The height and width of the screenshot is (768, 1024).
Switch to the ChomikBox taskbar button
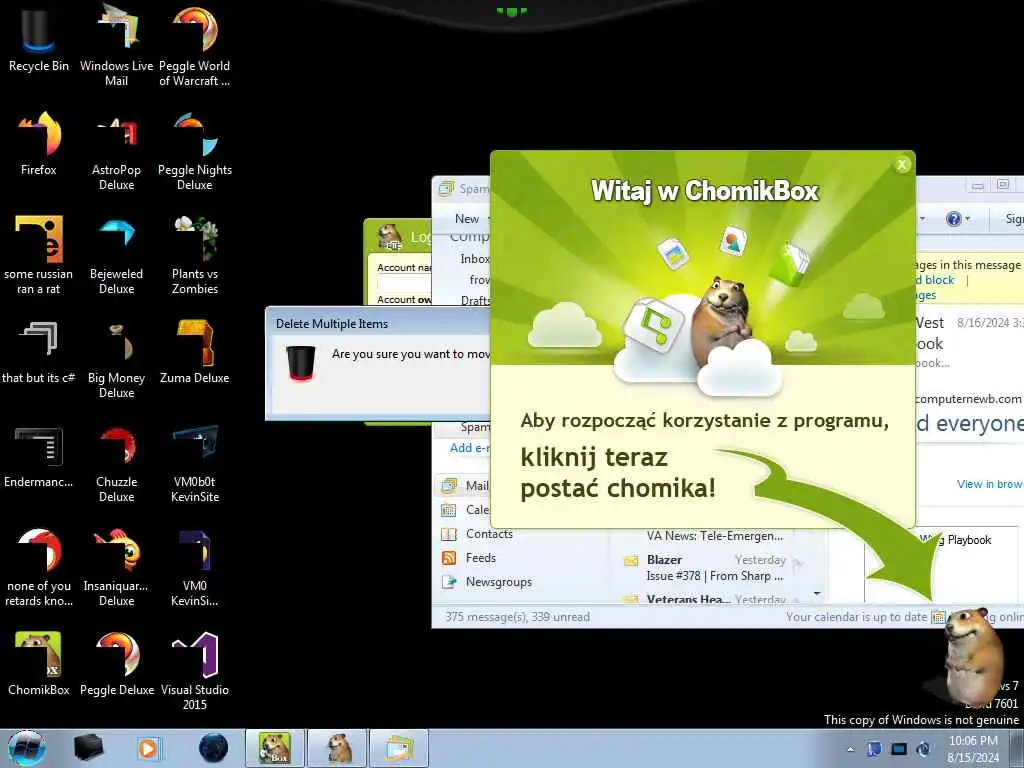pos(275,748)
